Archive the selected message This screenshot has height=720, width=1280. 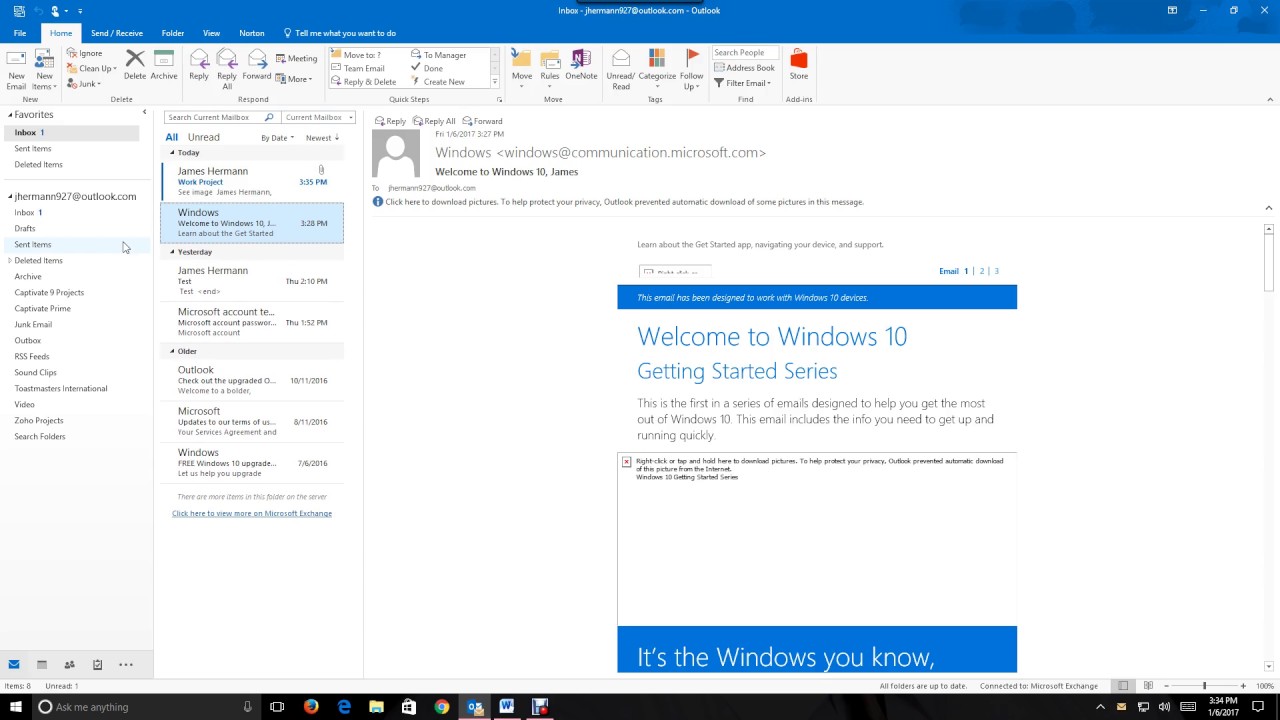click(164, 65)
